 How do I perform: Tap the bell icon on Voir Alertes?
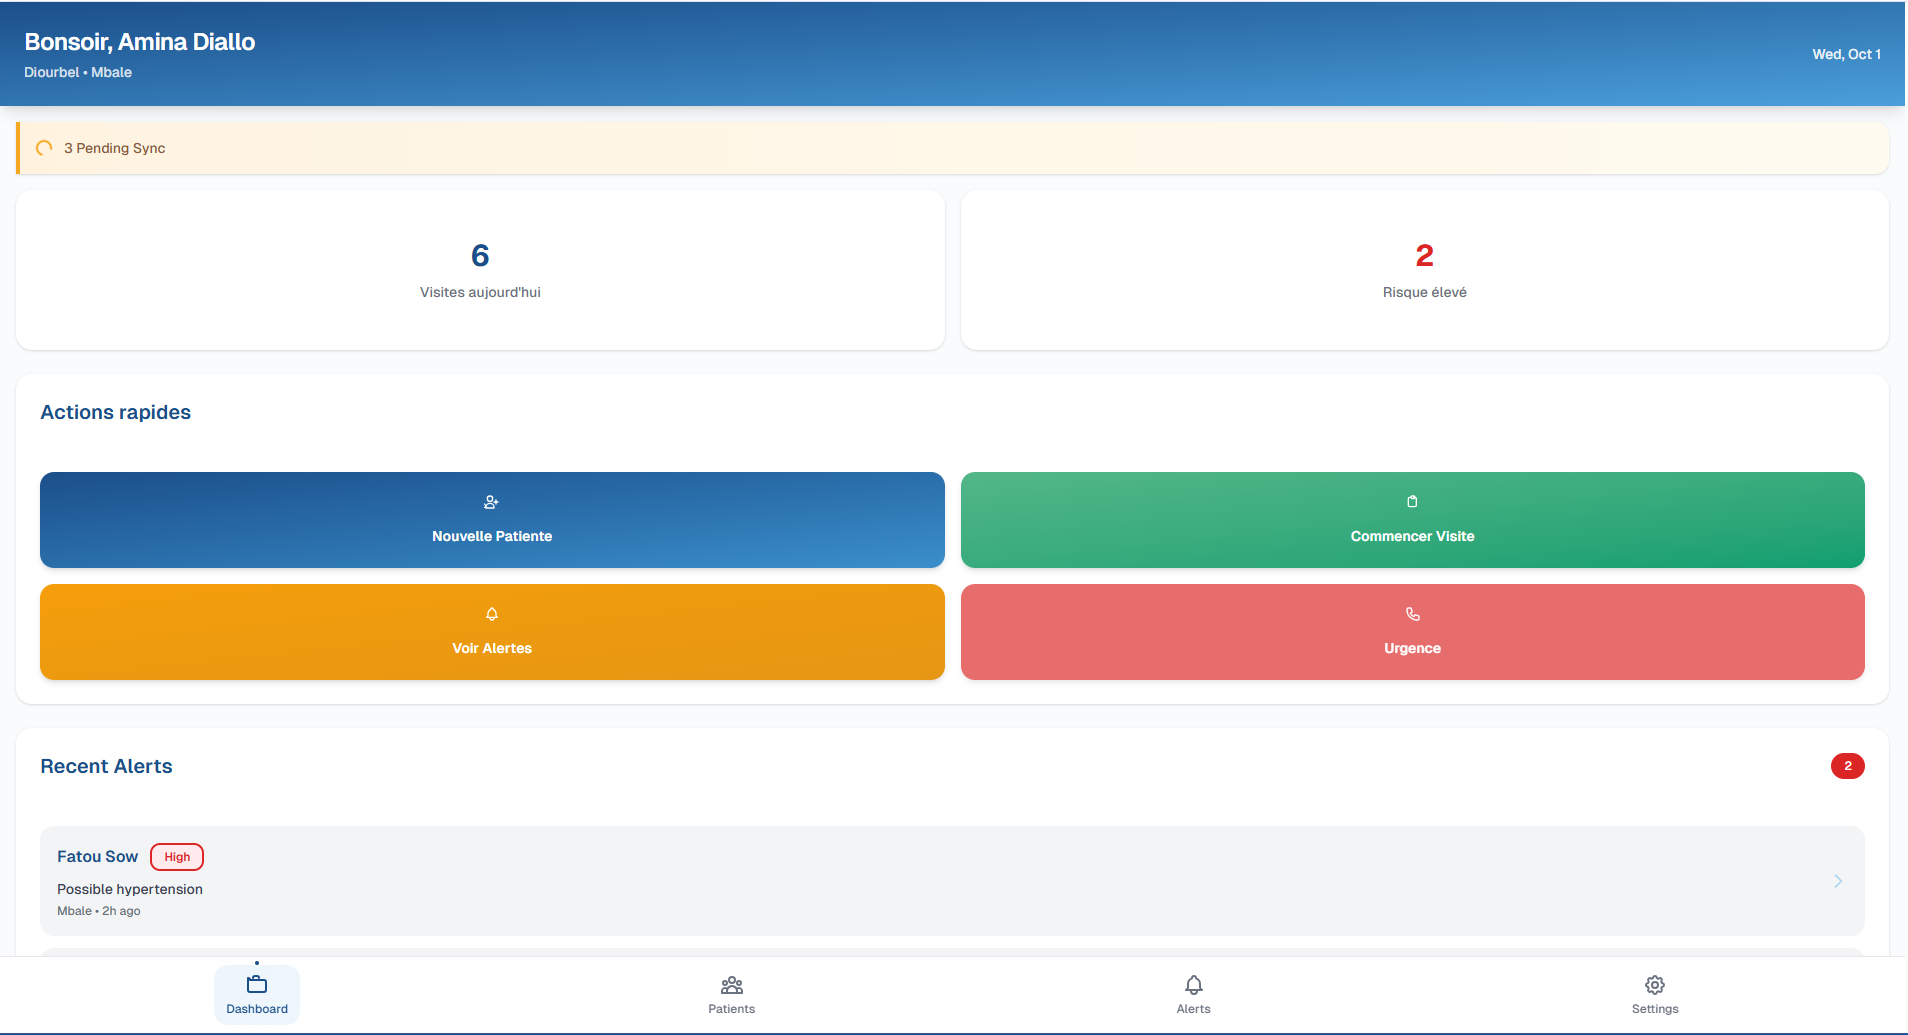point(491,614)
